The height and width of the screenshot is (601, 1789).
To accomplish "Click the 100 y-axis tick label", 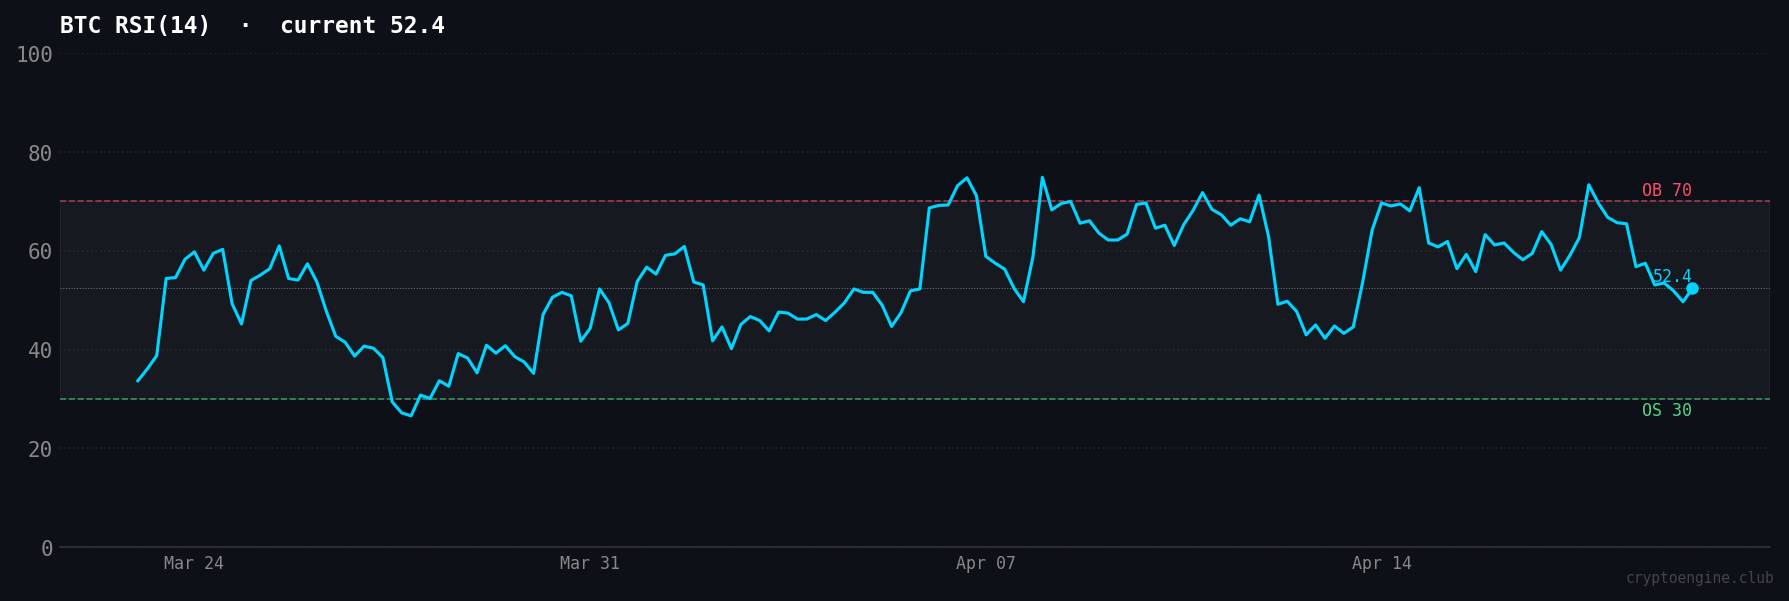I will point(34,55).
